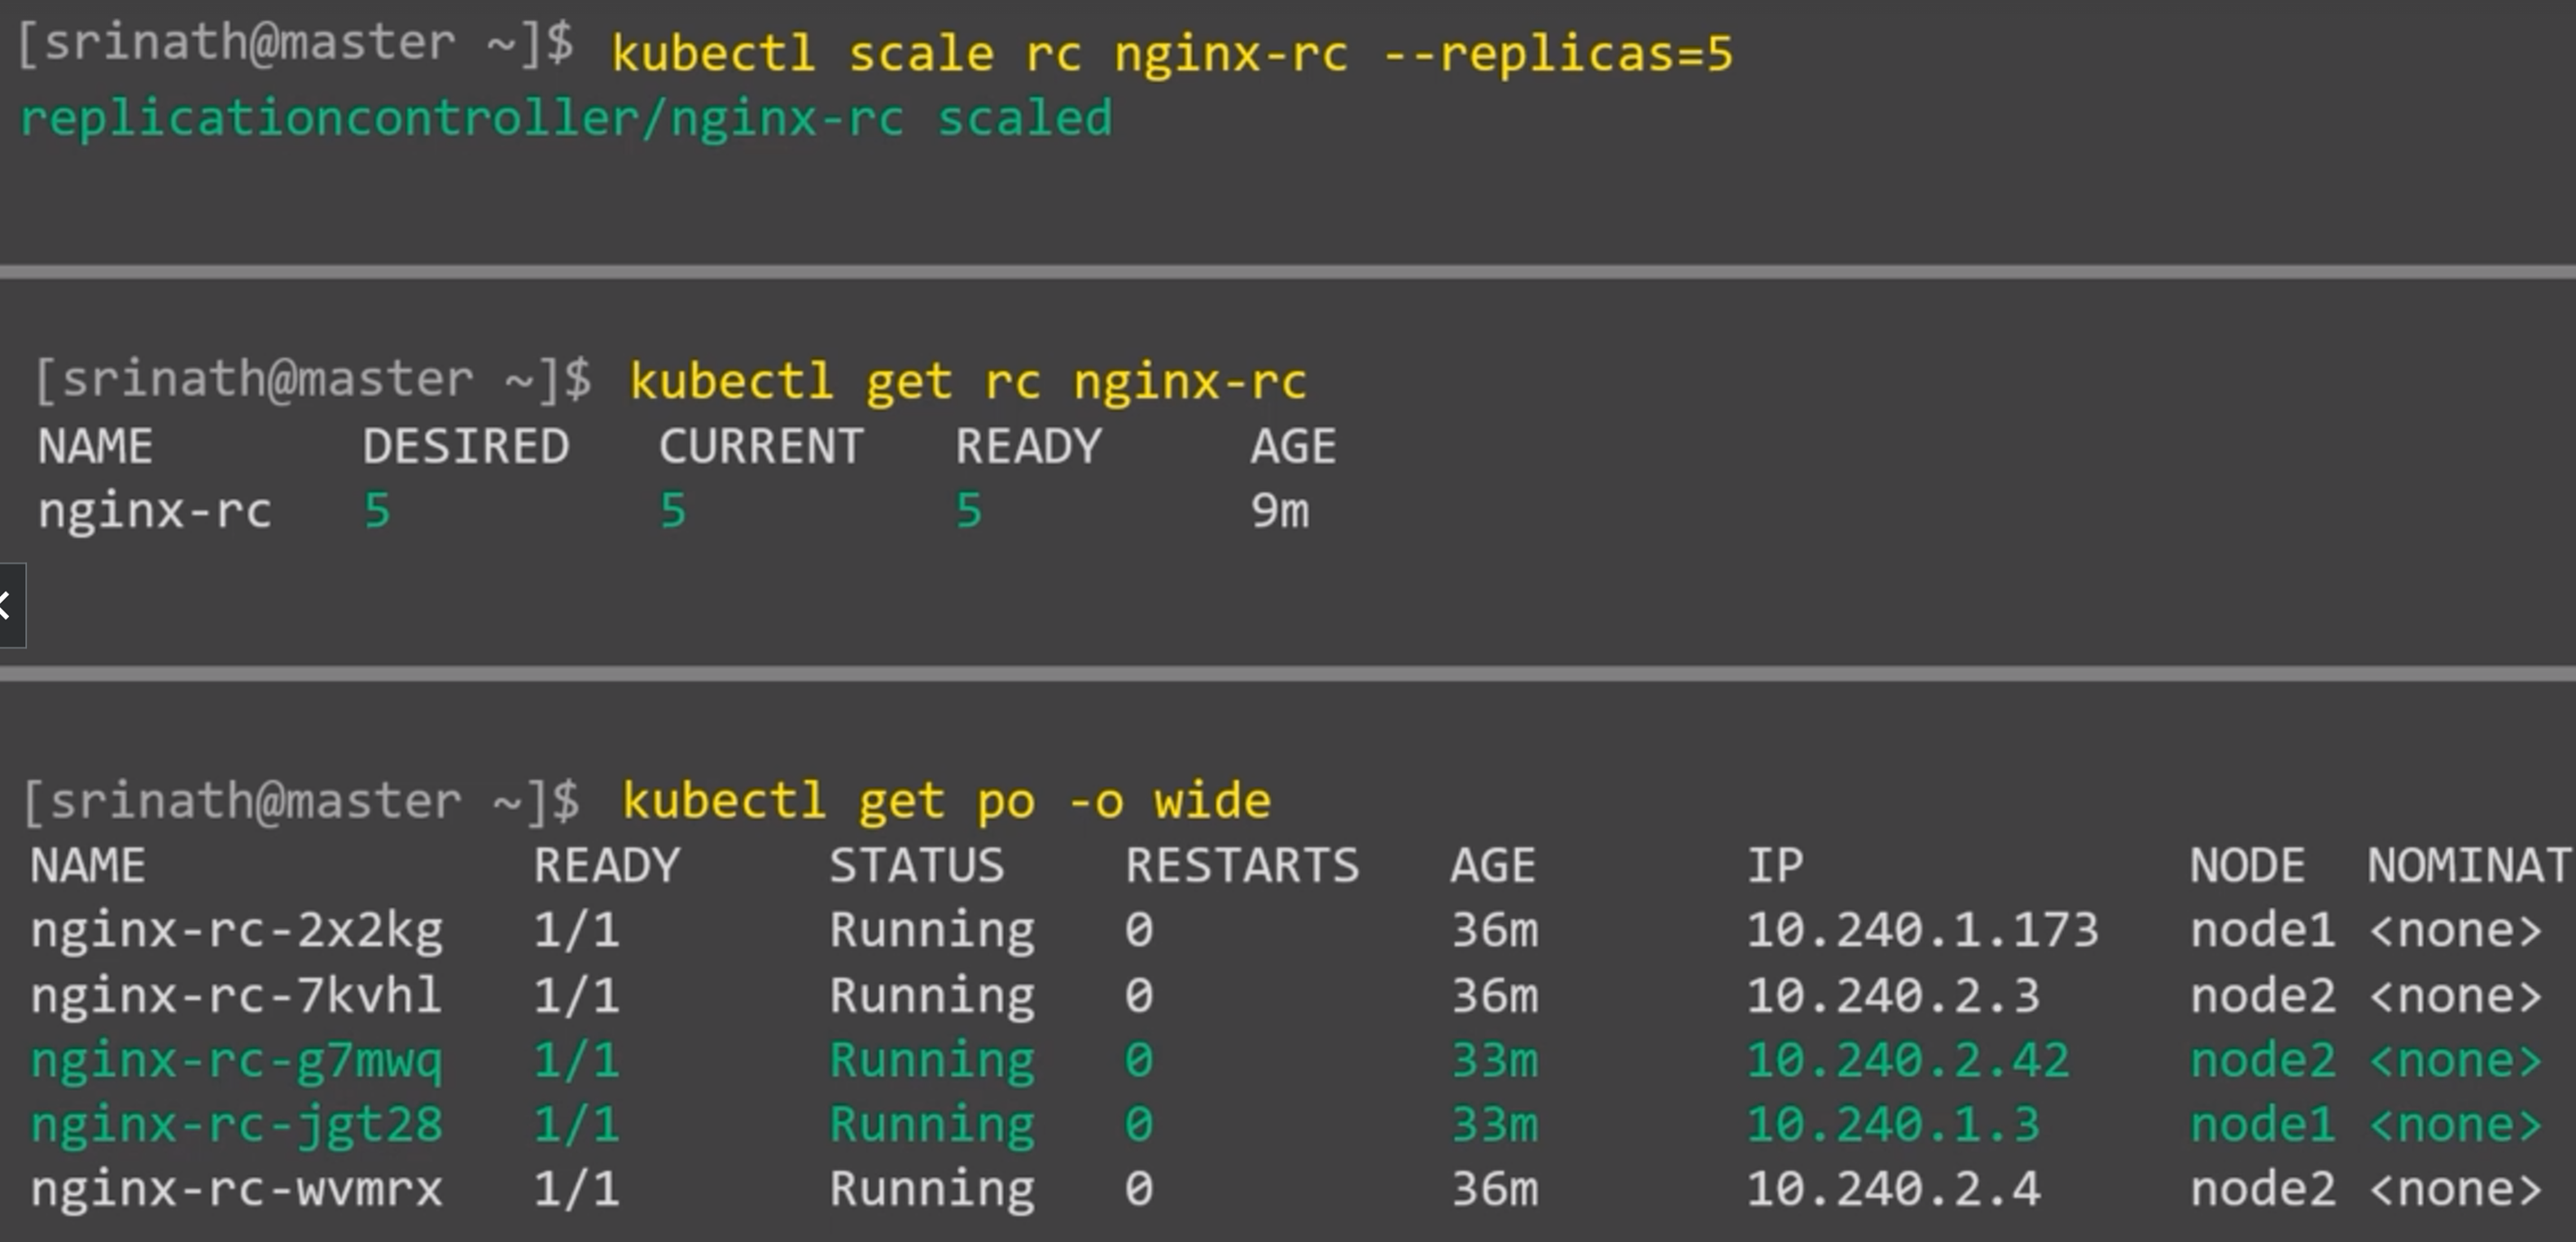Click node2 in the nginx-rc-wvmrx row
The image size is (2576, 1242).
[2262, 1190]
